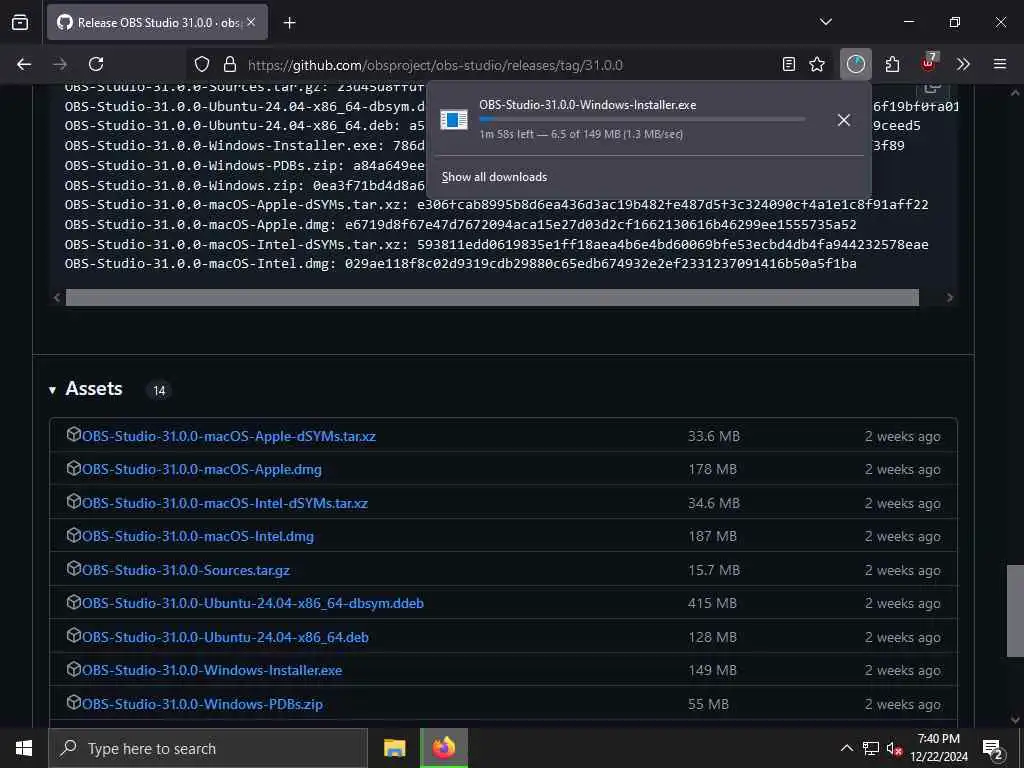Show all downloads
This screenshot has width=1024, height=768.
click(494, 177)
